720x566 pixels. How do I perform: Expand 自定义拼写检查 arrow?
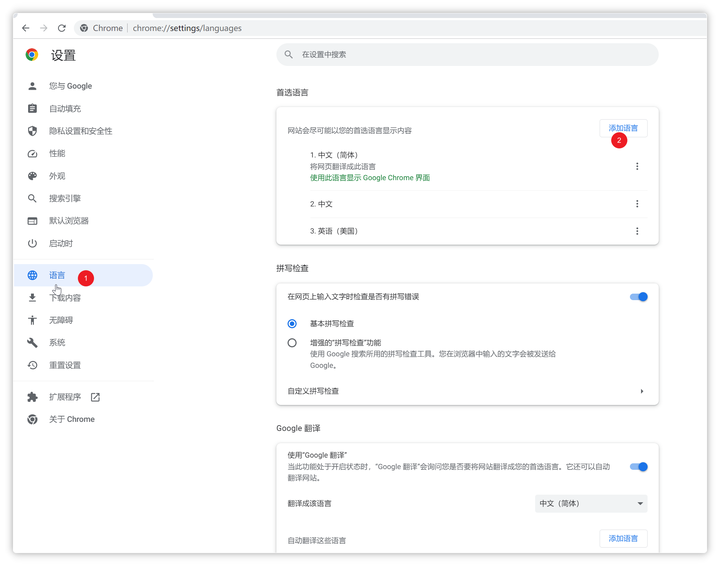tap(642, 391)
